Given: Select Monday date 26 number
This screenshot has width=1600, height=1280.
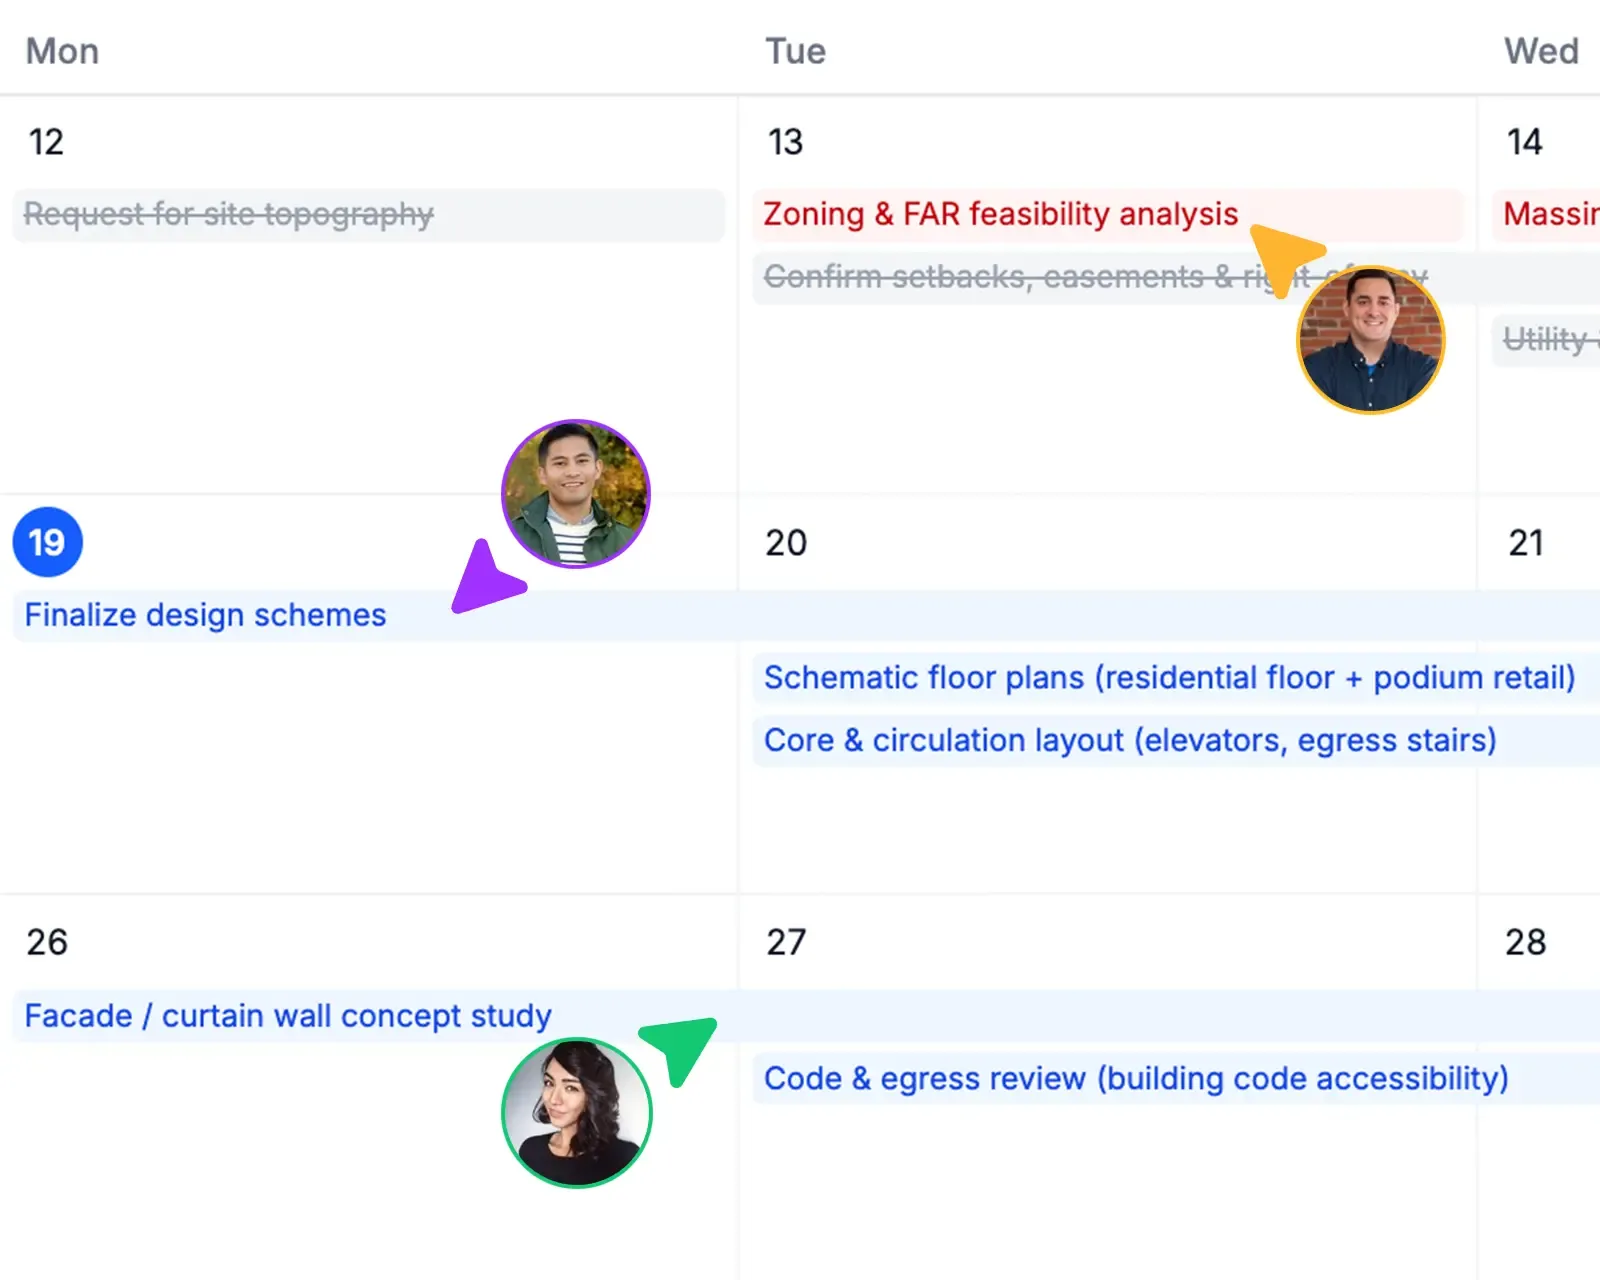Looking at the screenshot, I should pos(47,942).
